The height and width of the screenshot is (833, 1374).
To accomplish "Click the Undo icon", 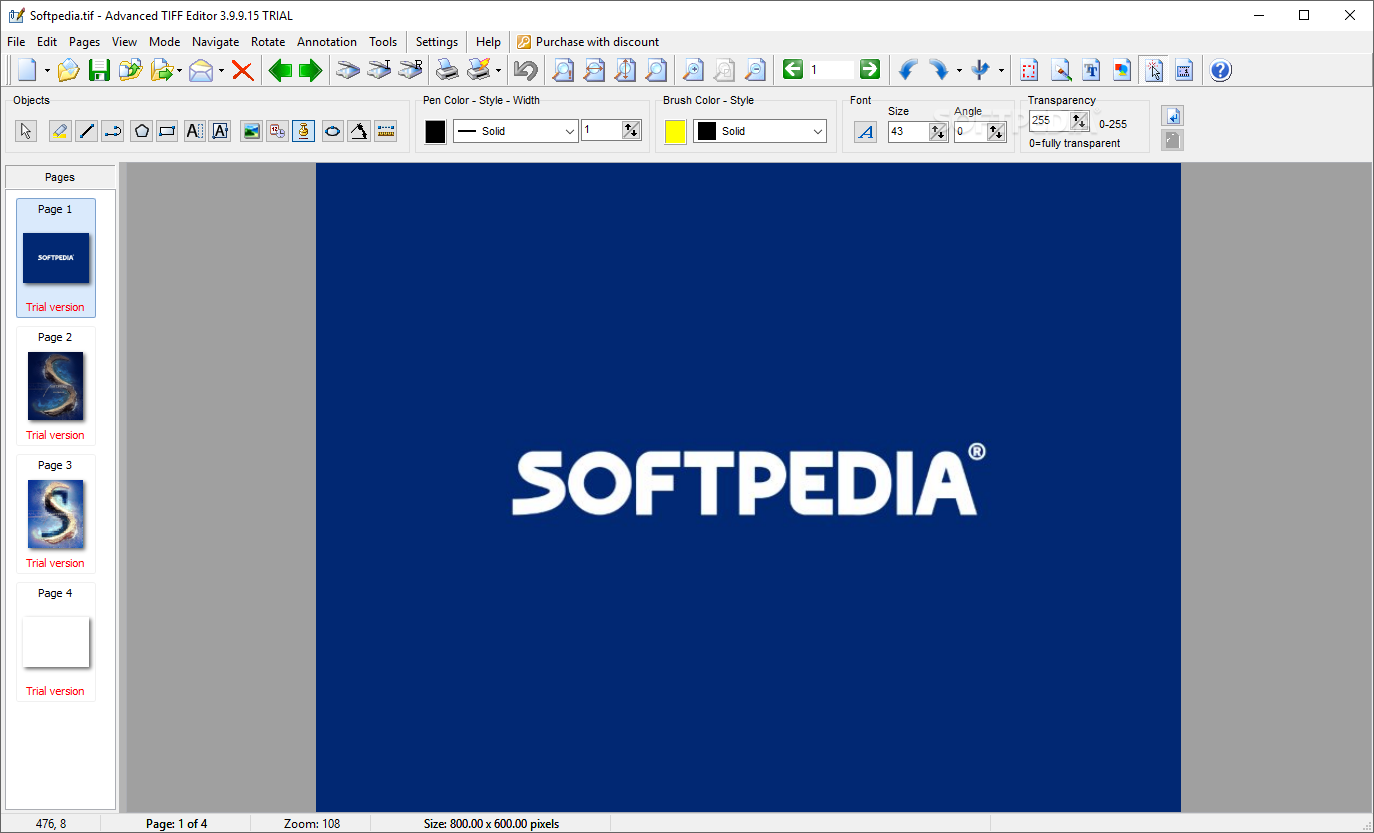I will coord(526,70).
